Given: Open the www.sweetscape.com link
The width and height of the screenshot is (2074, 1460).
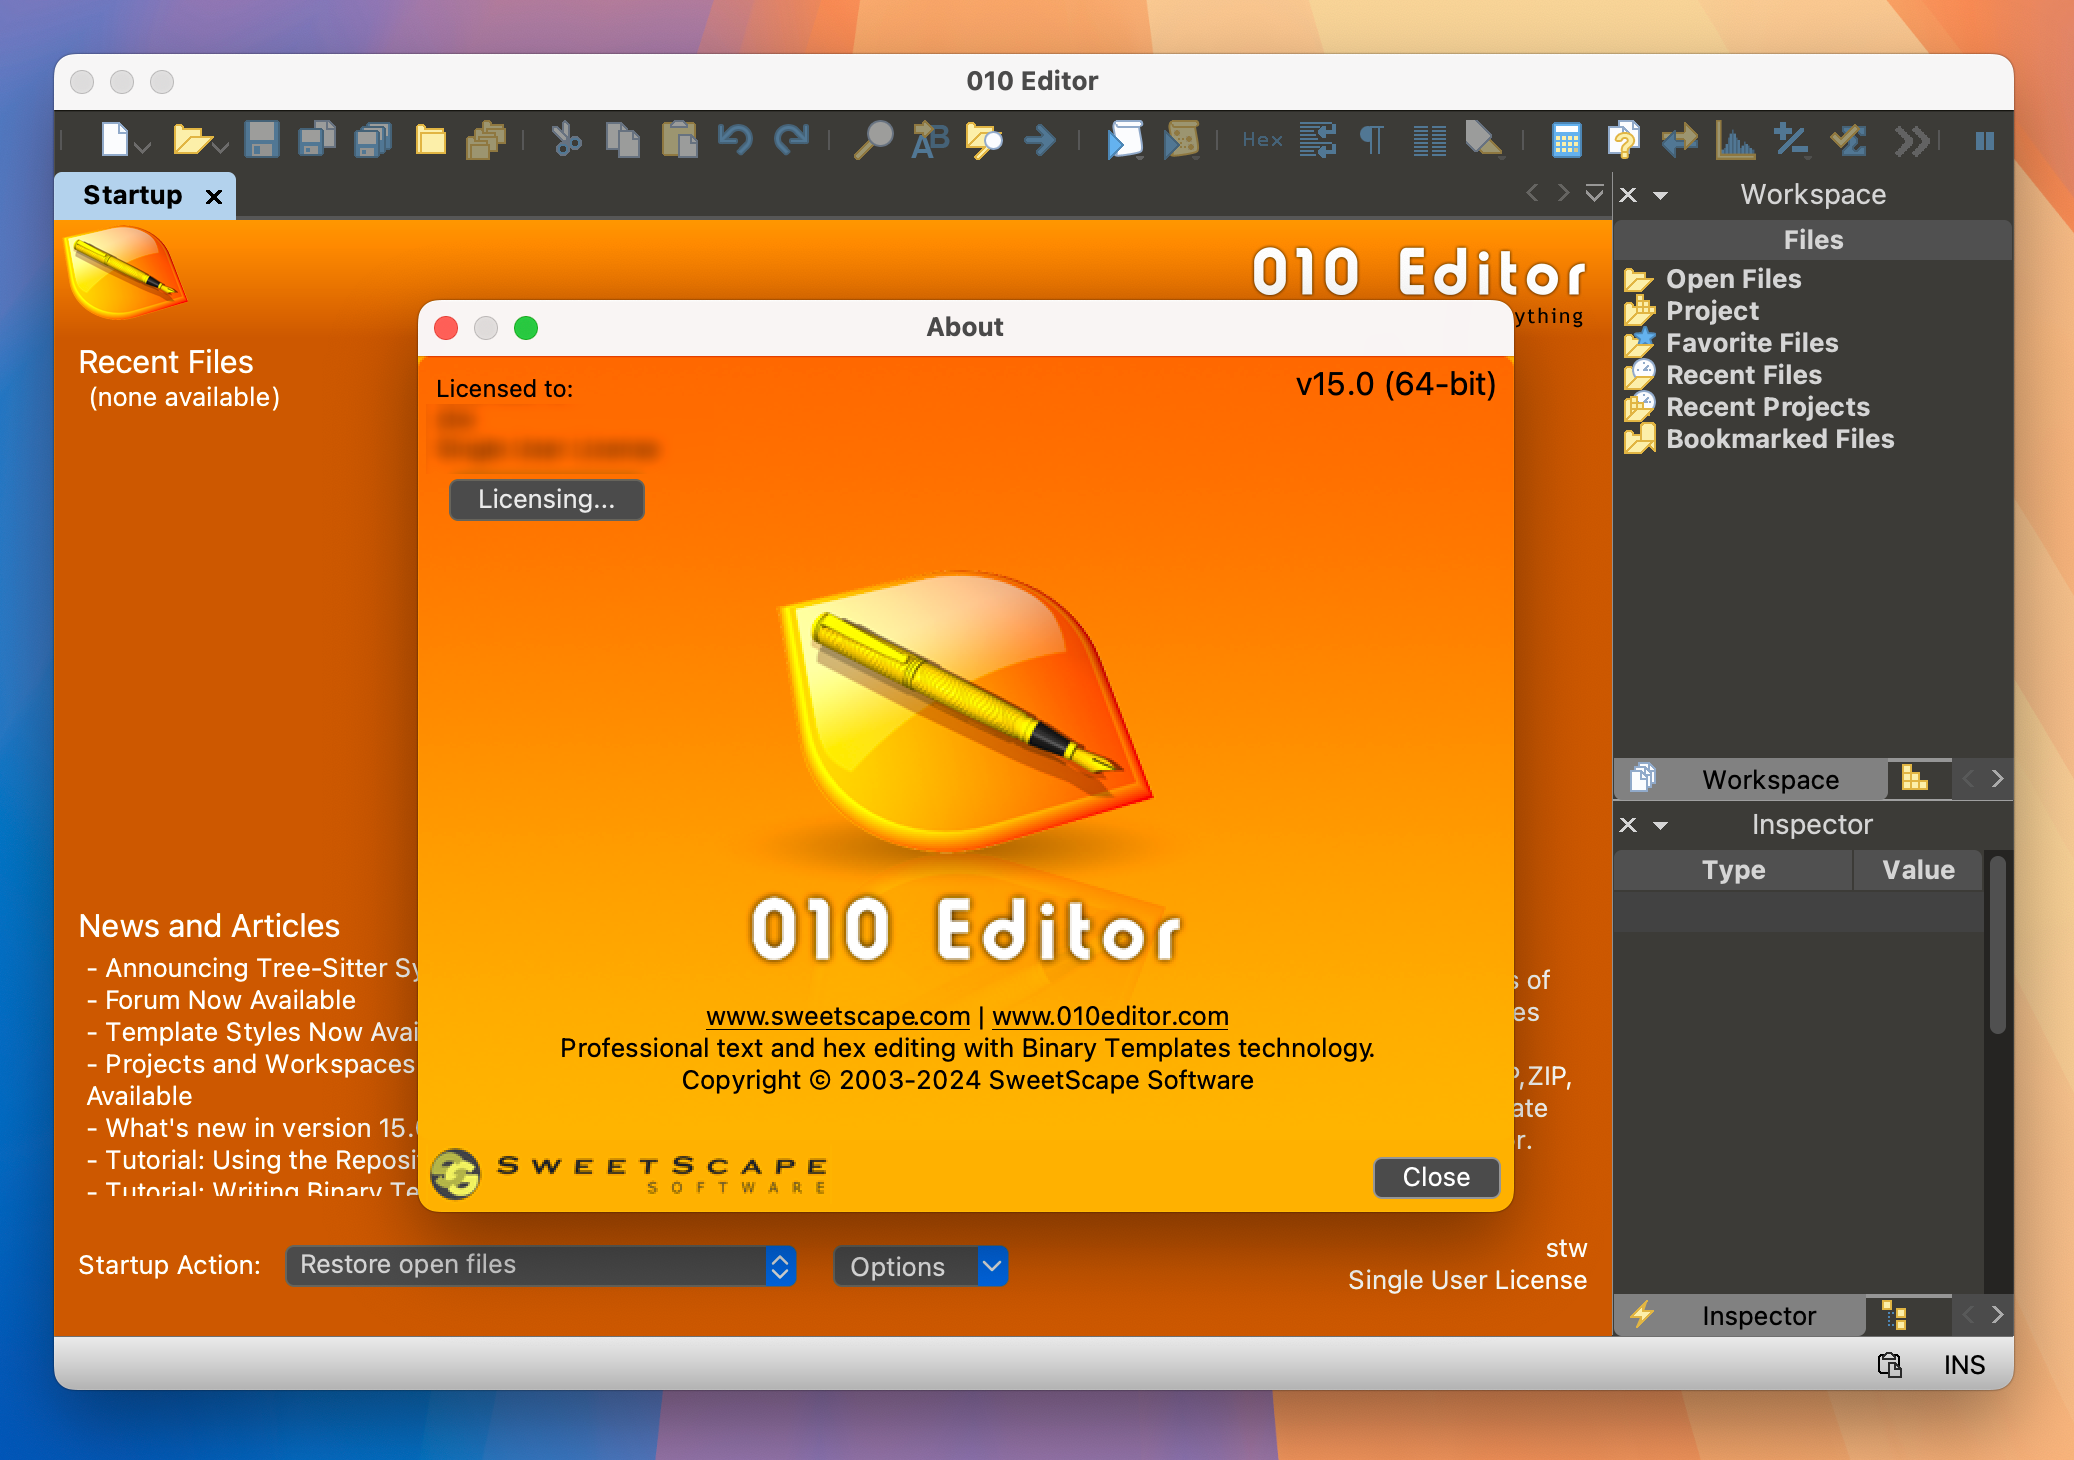Looking at the screenshot, I should (x=838, y=1016).
